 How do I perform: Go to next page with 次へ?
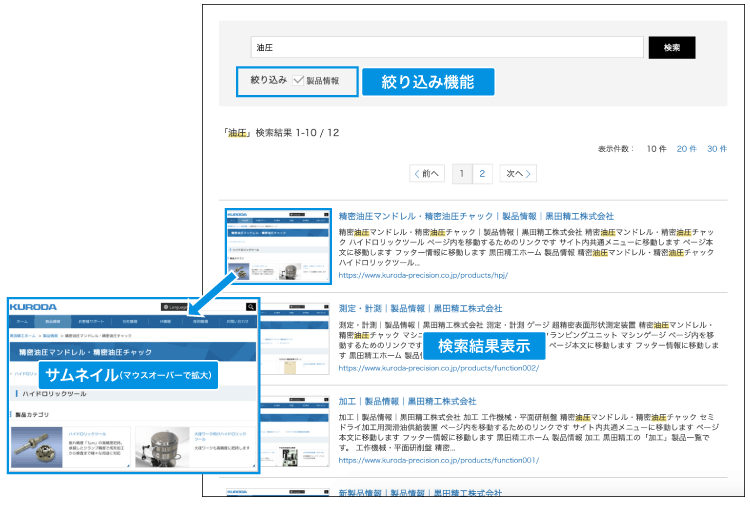pos(518,173)
